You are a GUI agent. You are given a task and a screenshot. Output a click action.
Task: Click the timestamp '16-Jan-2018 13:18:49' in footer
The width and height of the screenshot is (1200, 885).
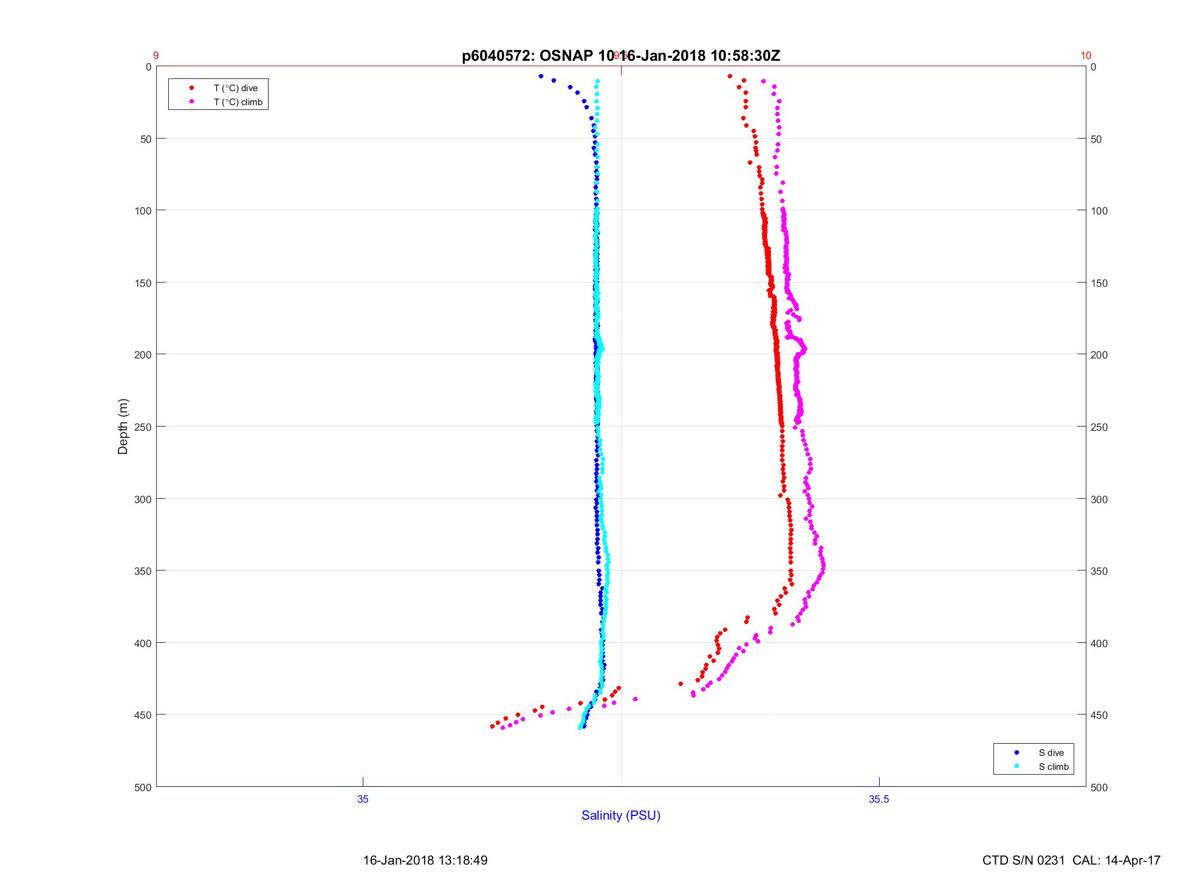pyautogui.click(x=425, y=860)
